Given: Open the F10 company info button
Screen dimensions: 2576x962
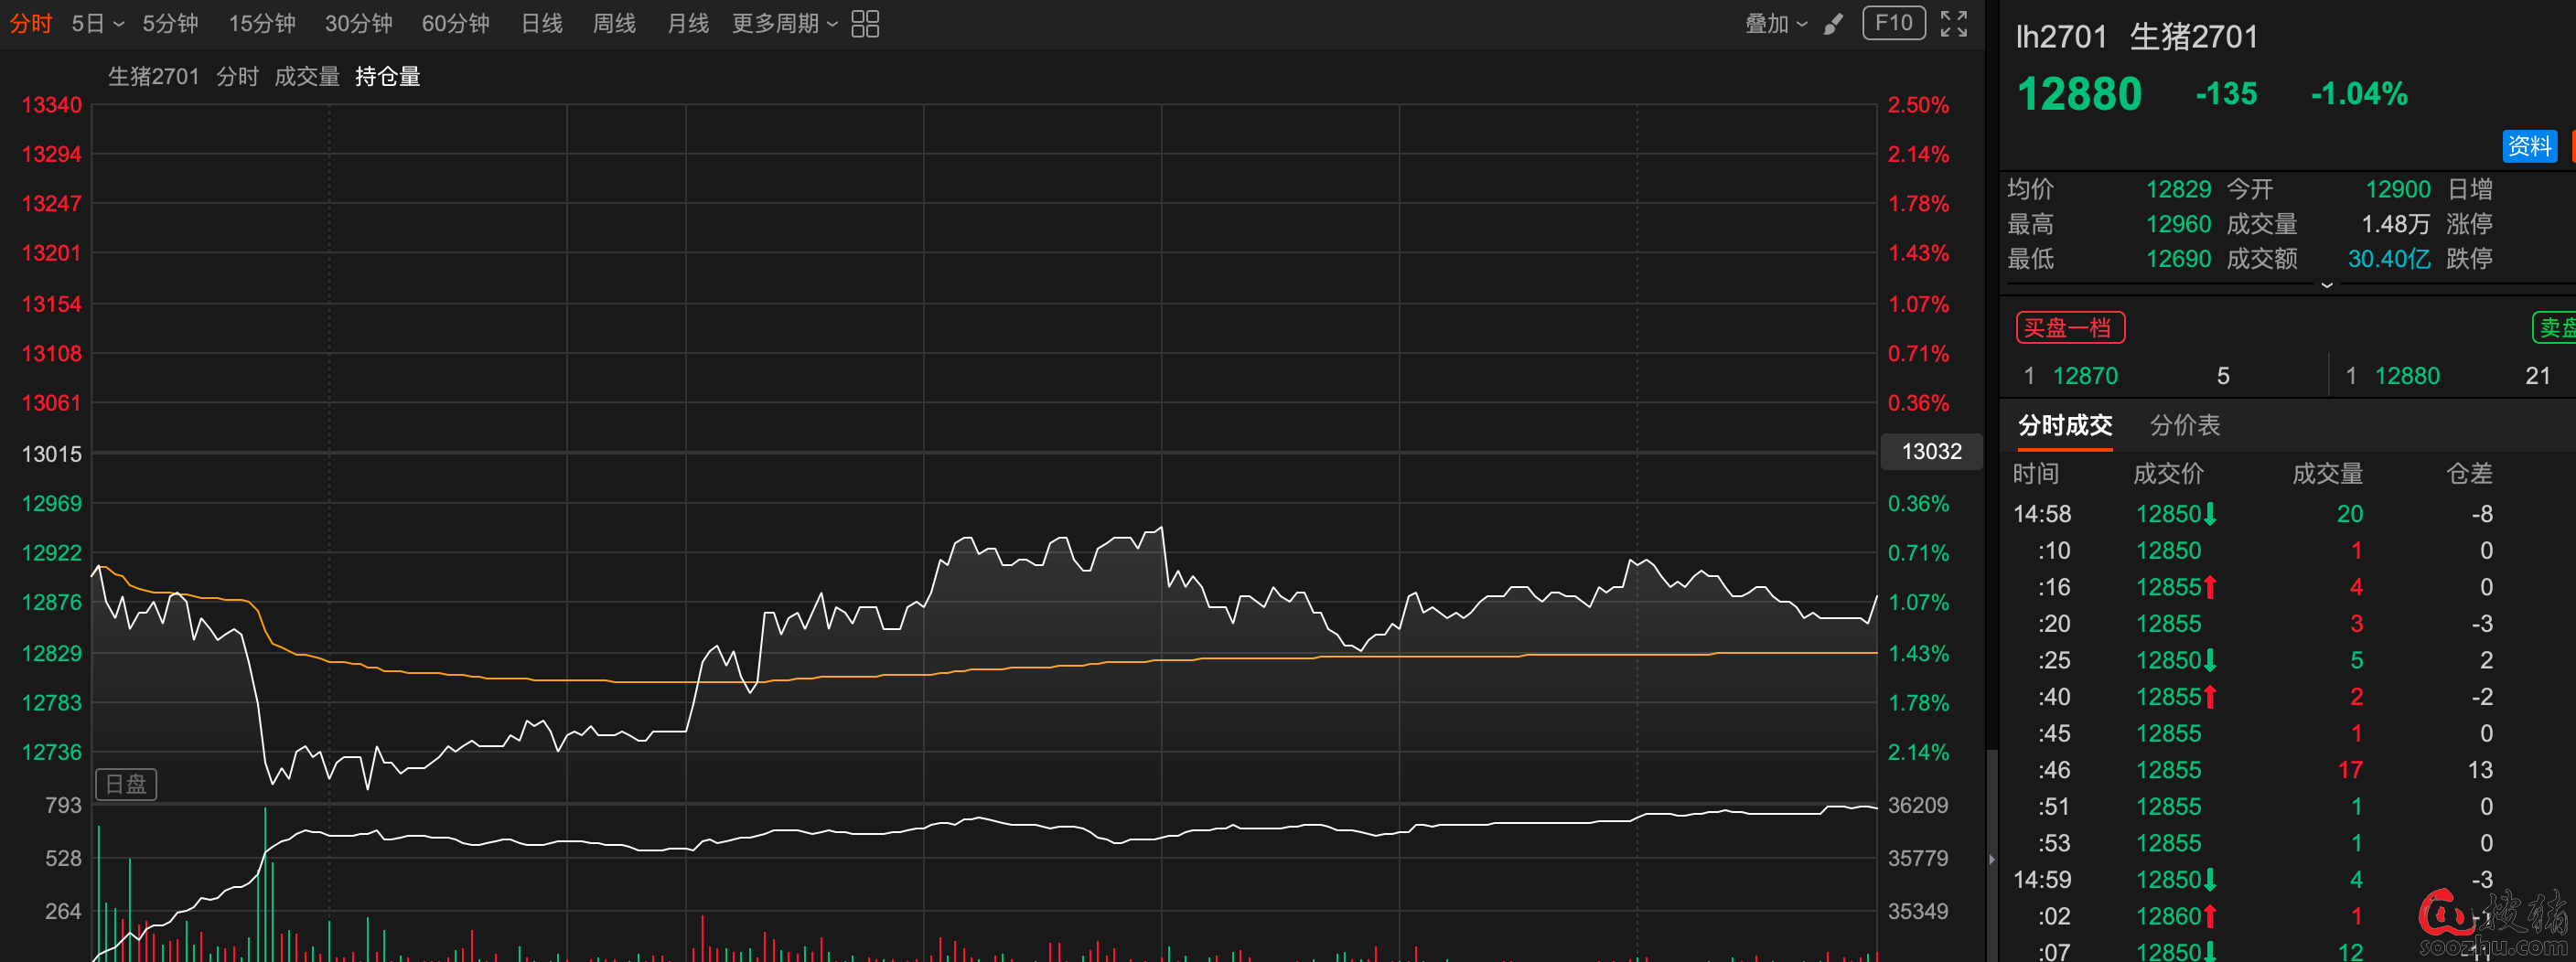Looking at the screenshot, I should coord(1893,24).
